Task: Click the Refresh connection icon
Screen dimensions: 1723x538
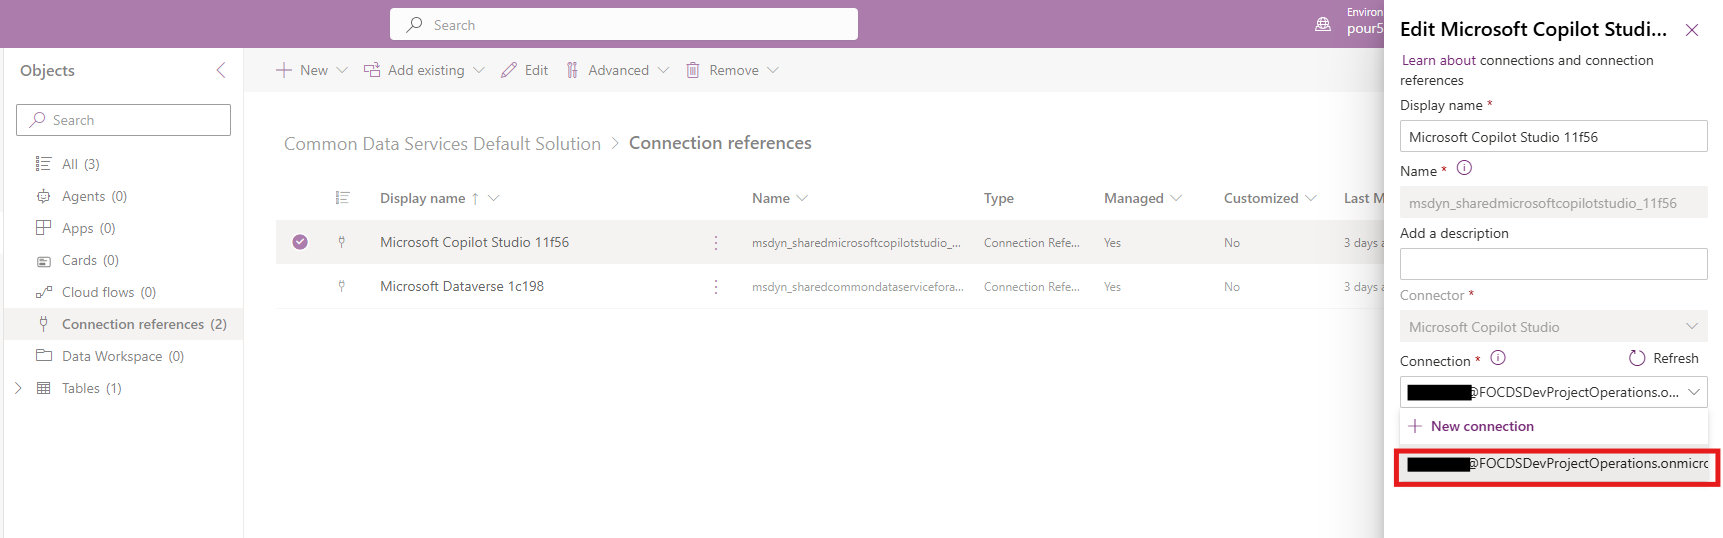Action: [x=1637, y=358]
